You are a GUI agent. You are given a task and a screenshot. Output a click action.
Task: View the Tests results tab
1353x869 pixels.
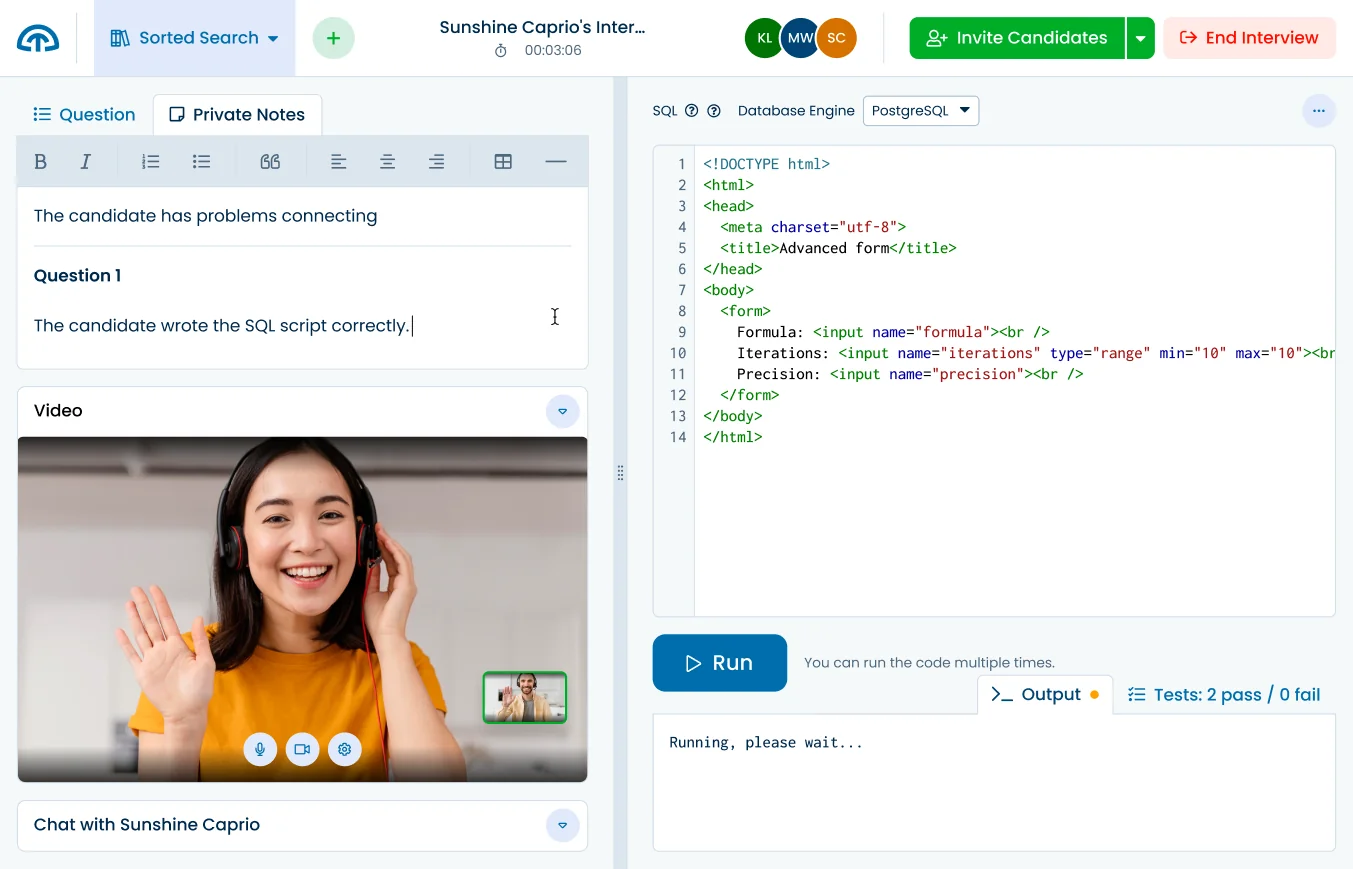[x=1223, y=694]
